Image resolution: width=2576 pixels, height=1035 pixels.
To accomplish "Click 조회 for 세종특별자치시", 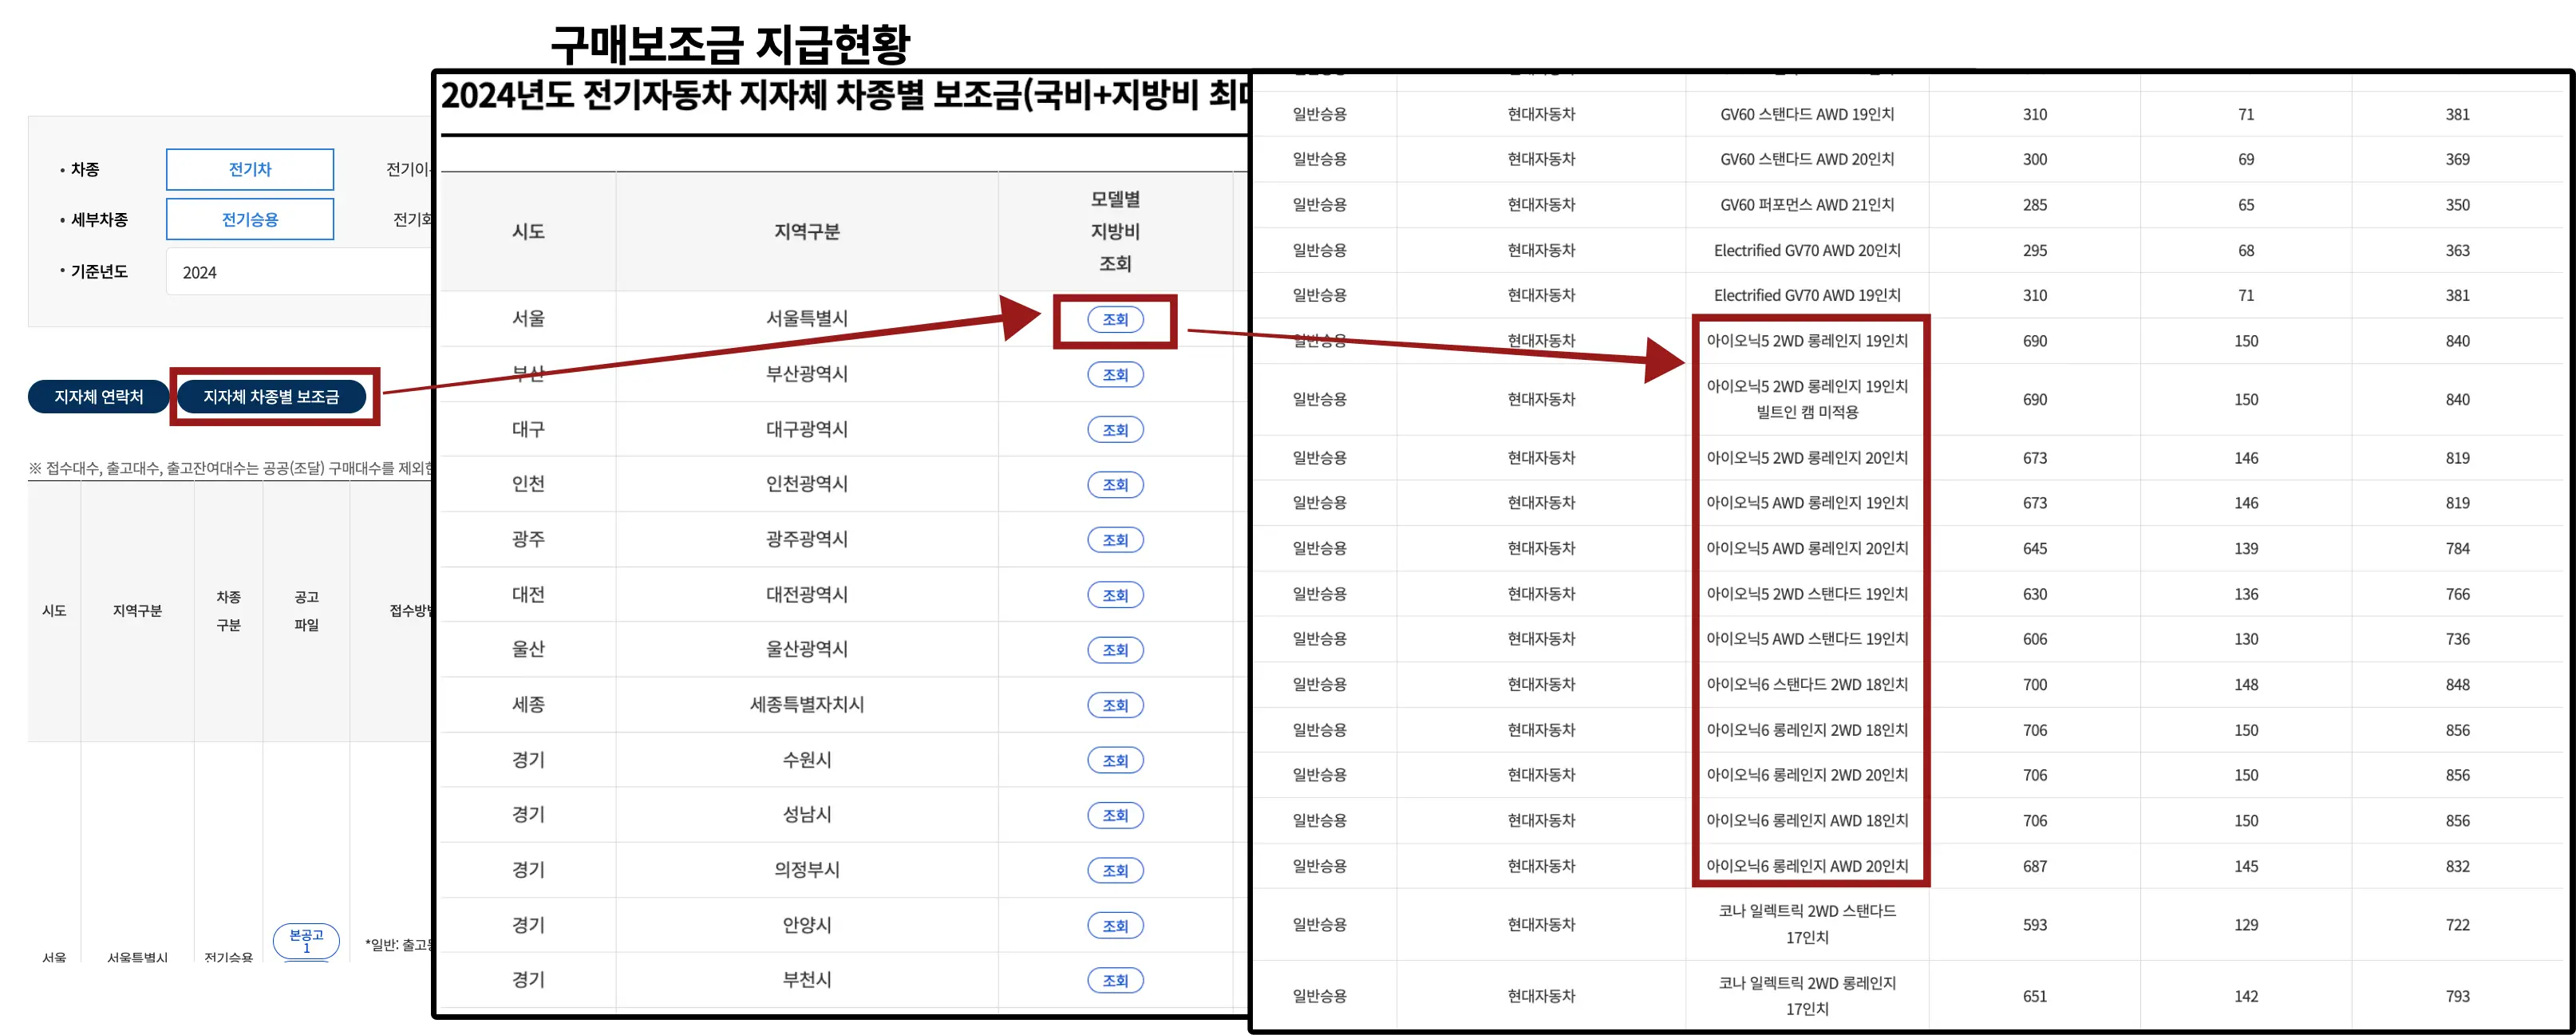I will click(1114, 705).
